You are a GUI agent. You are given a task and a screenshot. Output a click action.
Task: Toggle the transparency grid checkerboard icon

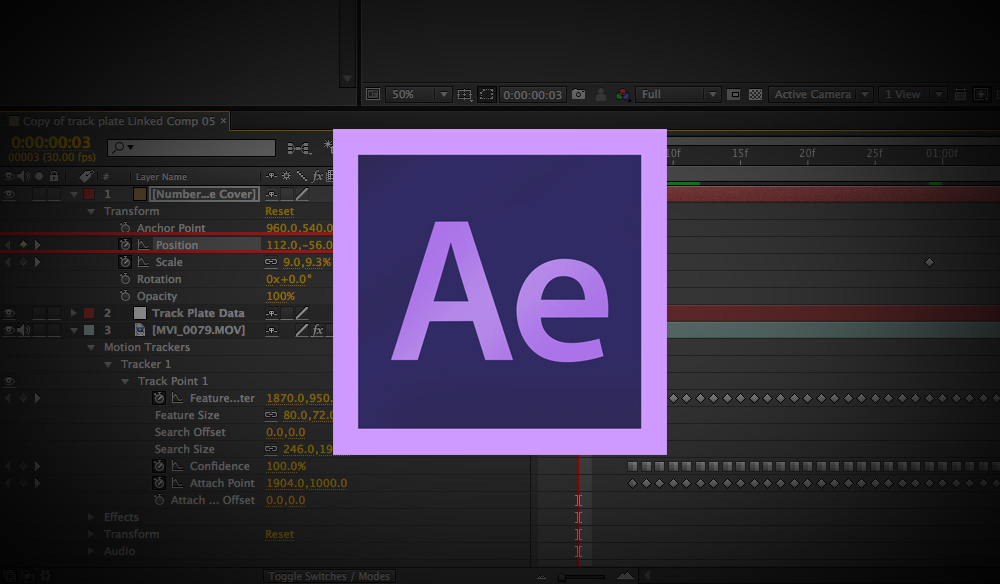755,94
